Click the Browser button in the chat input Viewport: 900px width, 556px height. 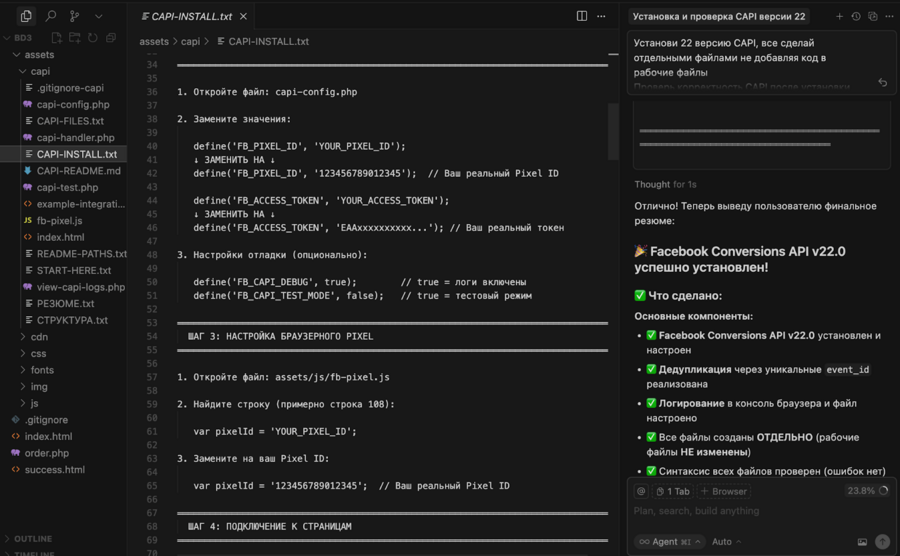(x=724, y=491)
